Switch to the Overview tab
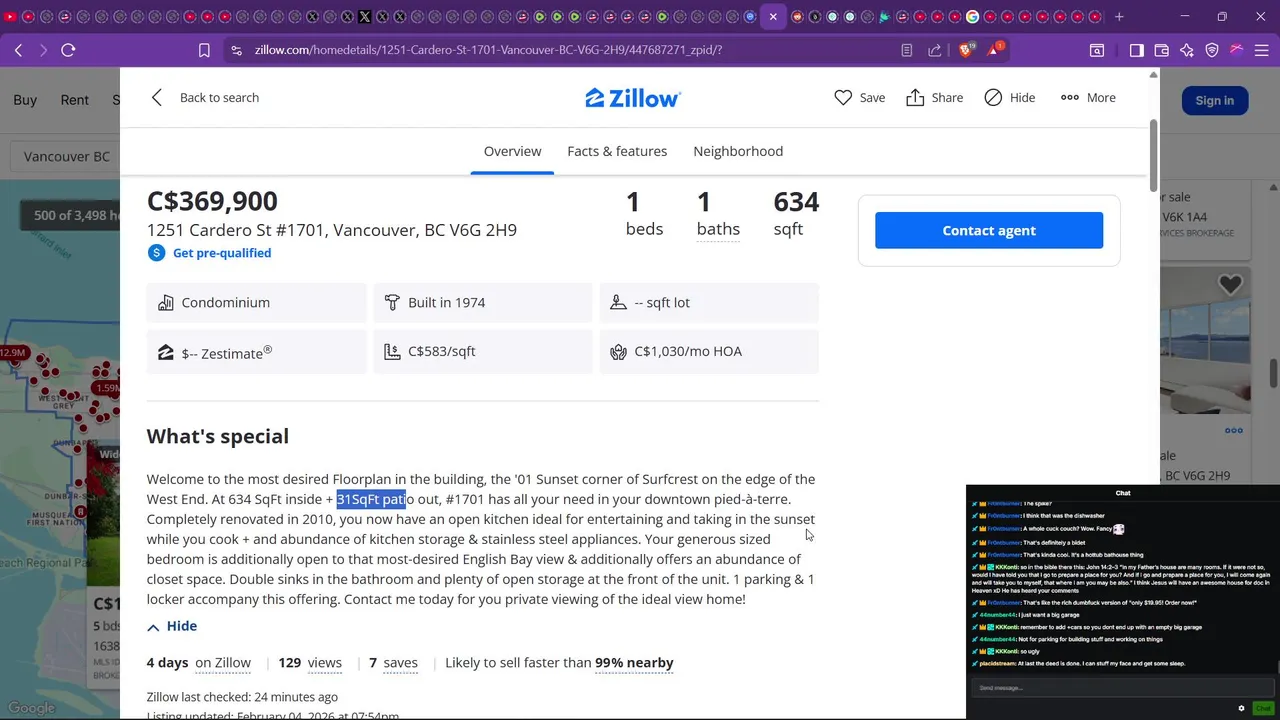Screen dimensions: 1280x720 pos(512,151)
